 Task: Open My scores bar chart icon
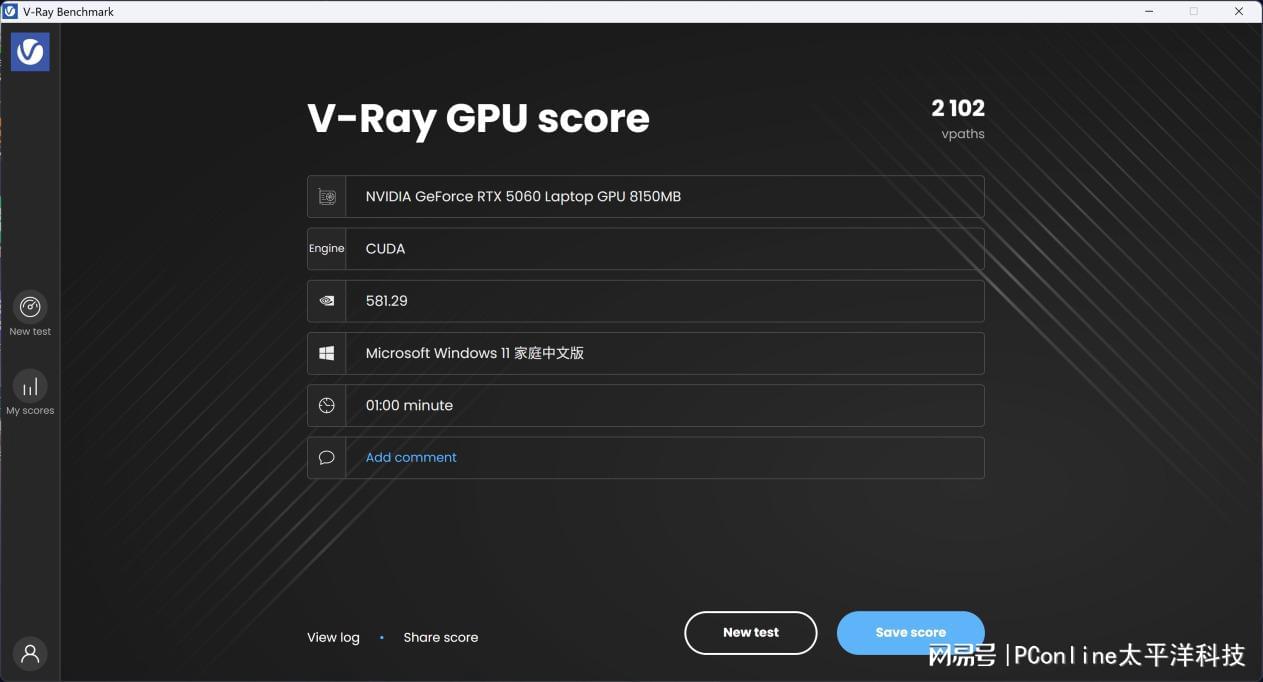click(x=30, y=386)
